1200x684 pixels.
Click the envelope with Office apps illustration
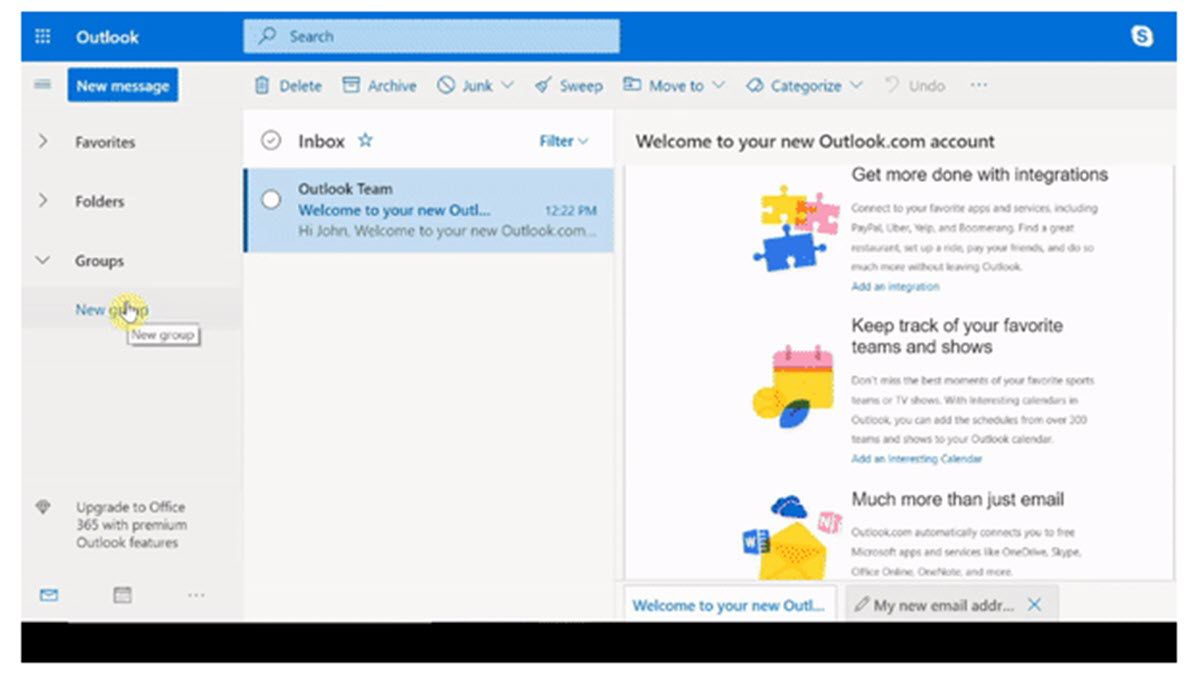tap(792, 537)
